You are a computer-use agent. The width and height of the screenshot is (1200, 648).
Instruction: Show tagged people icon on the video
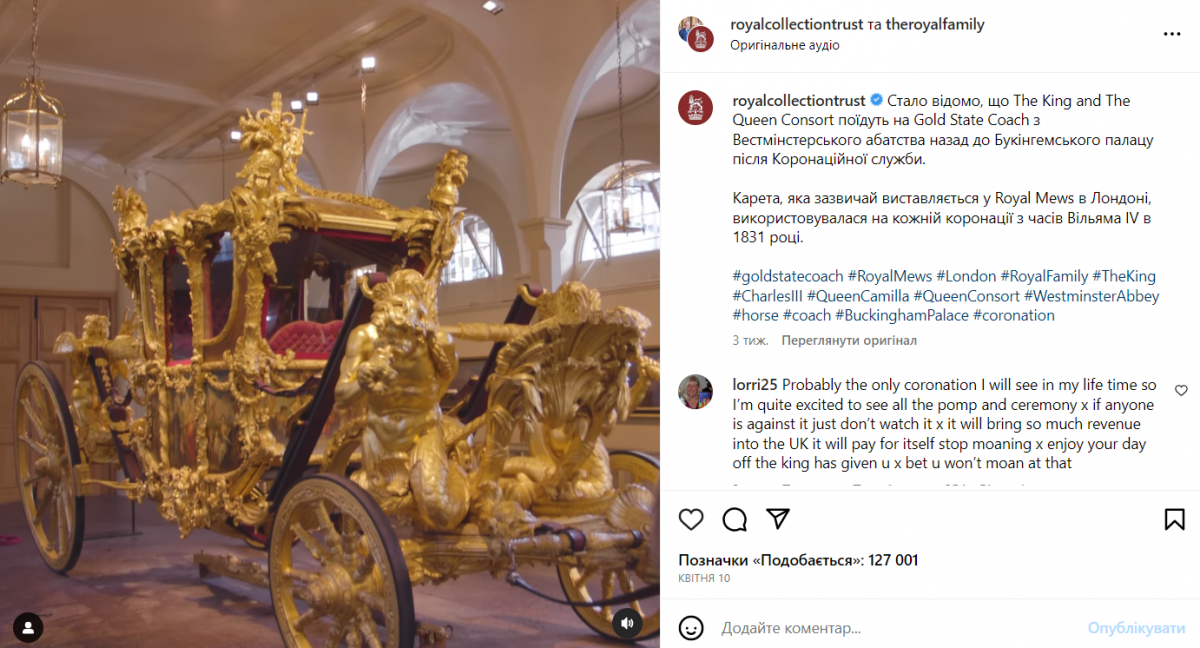(29, 628)
